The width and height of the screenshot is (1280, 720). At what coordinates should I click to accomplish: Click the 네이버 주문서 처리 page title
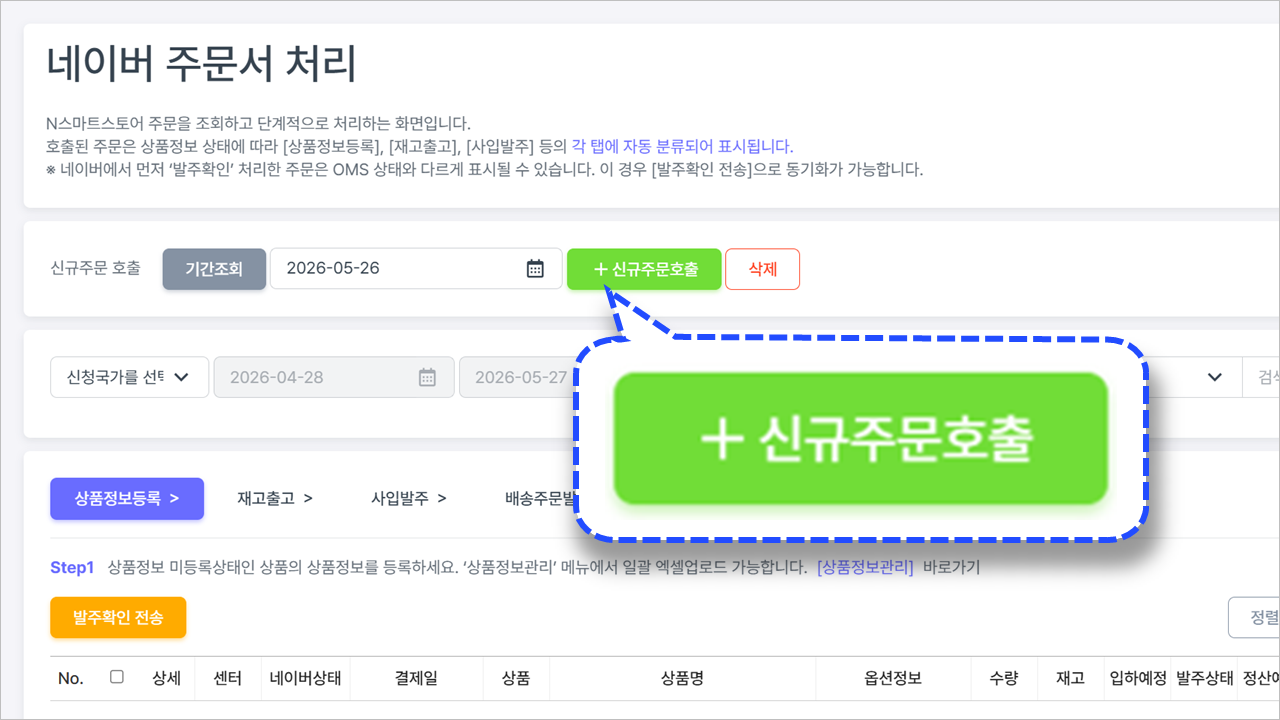[x=202, y=64]
